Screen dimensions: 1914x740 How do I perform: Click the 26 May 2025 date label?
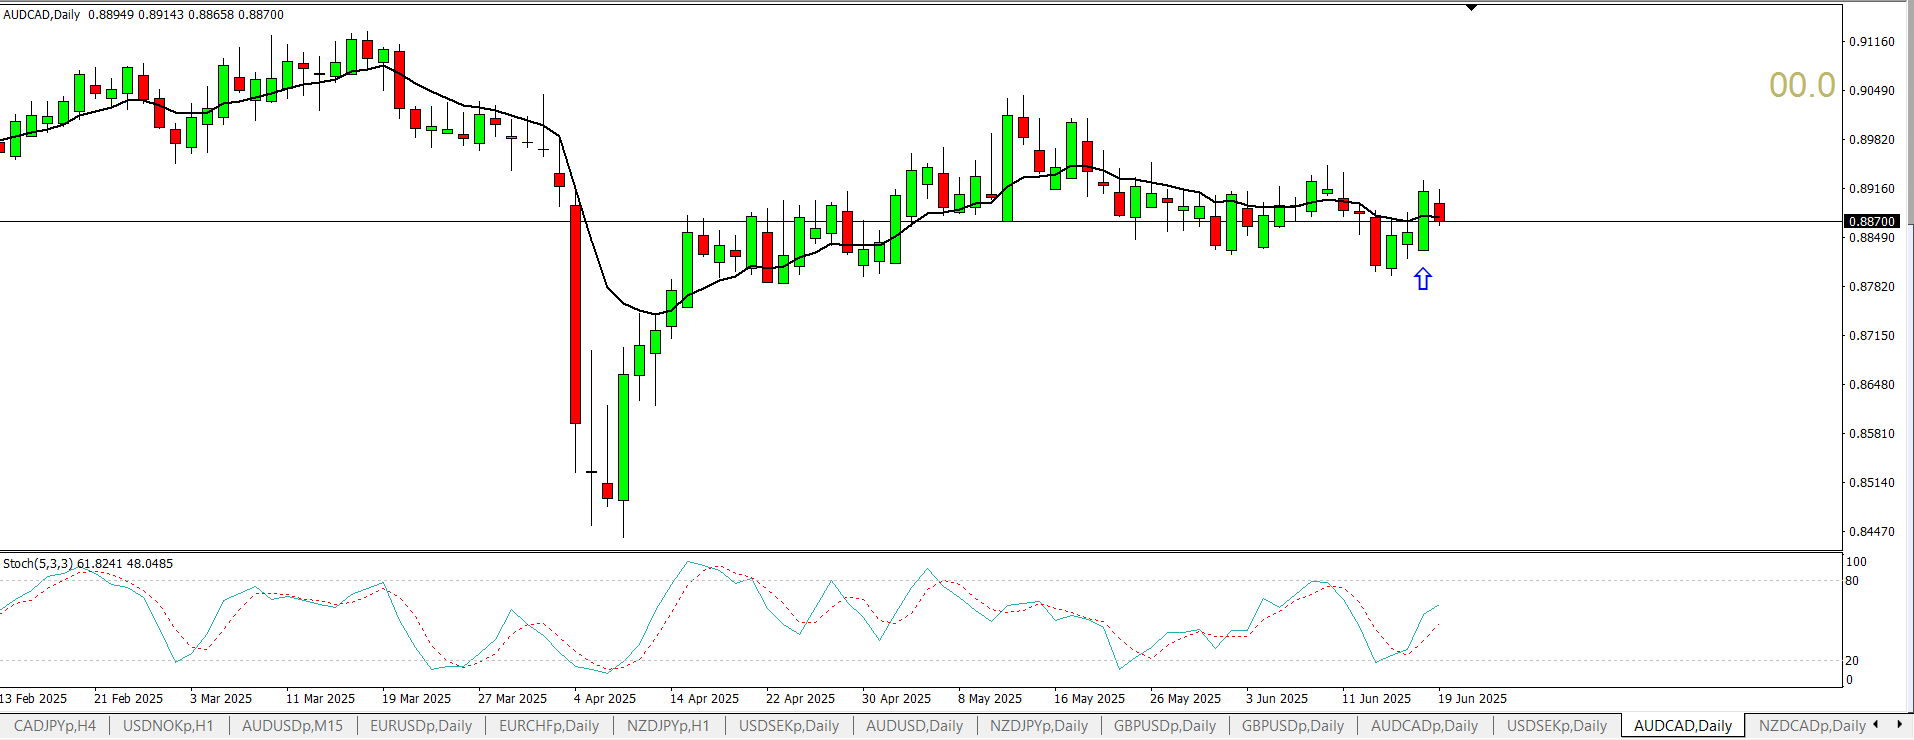pyautogui.click(x=1185, y=699)
